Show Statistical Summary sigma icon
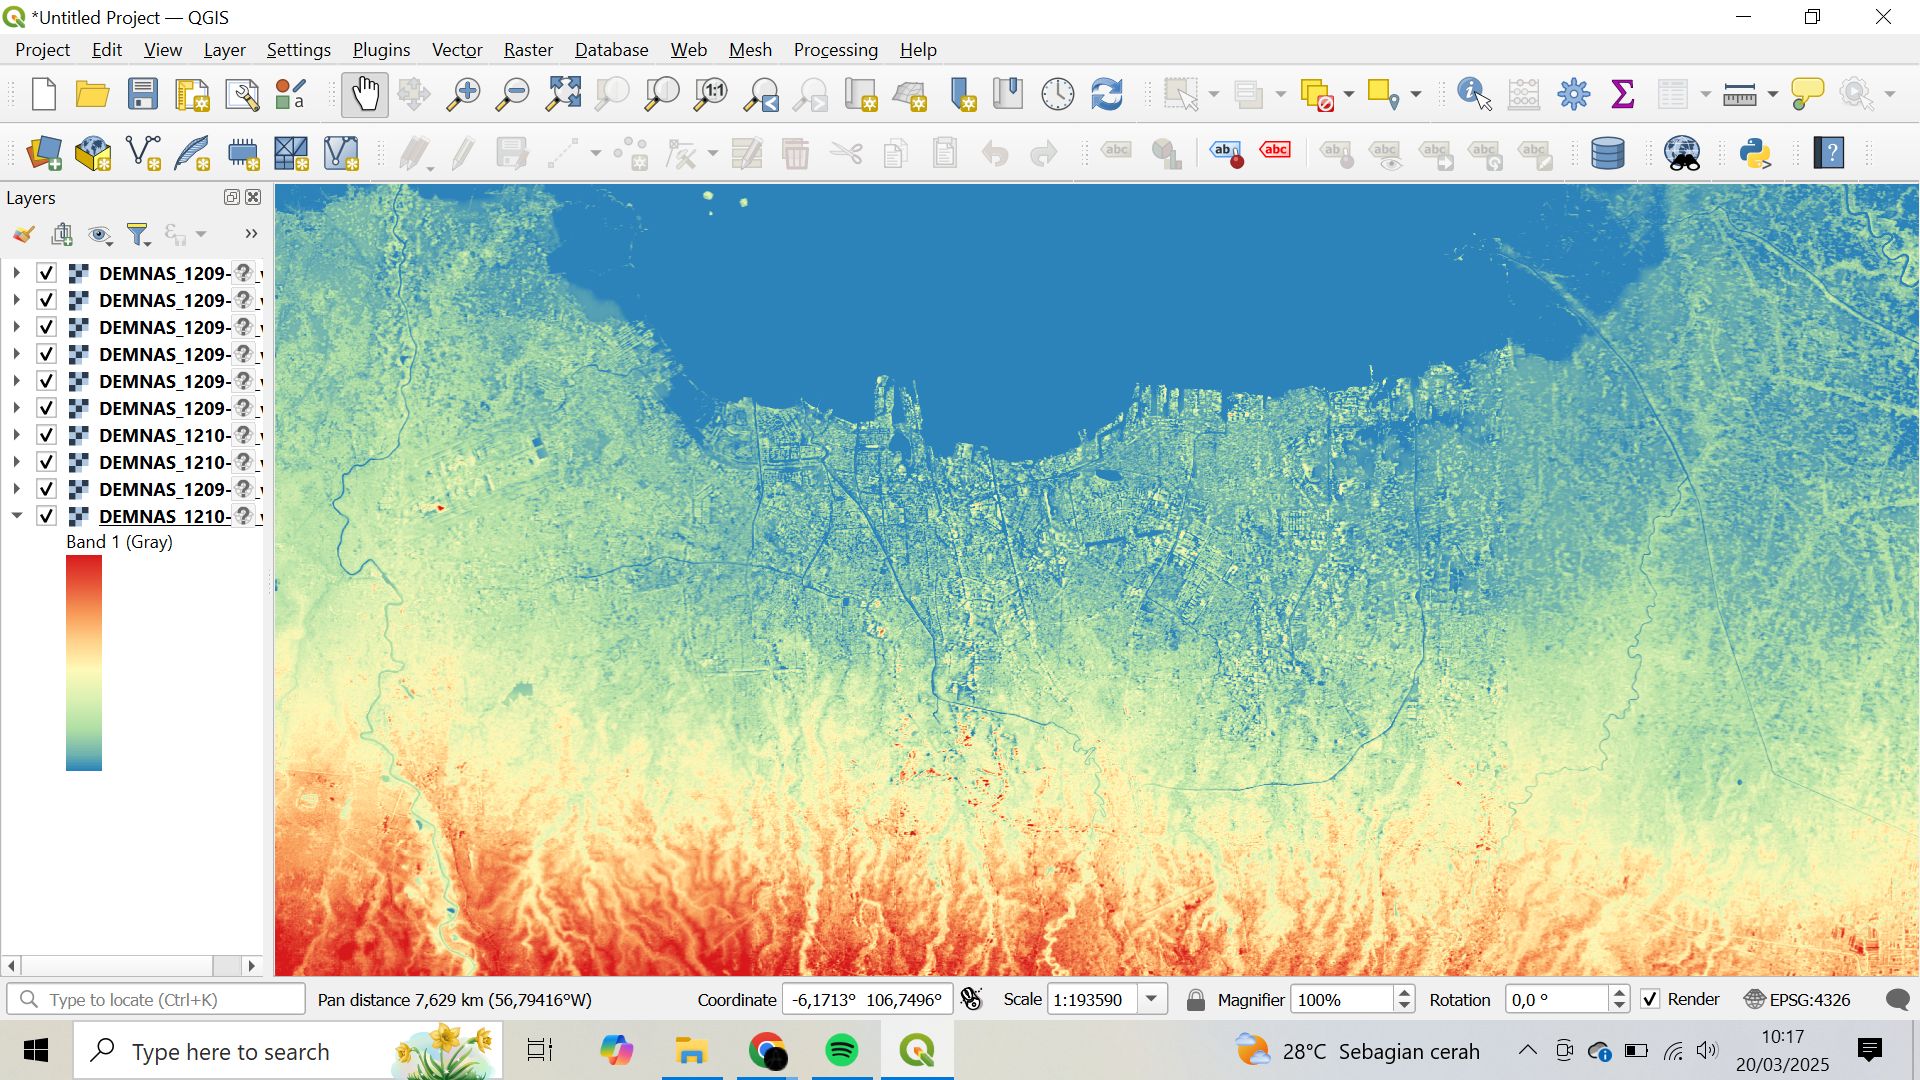 (x=1622, y=94)
